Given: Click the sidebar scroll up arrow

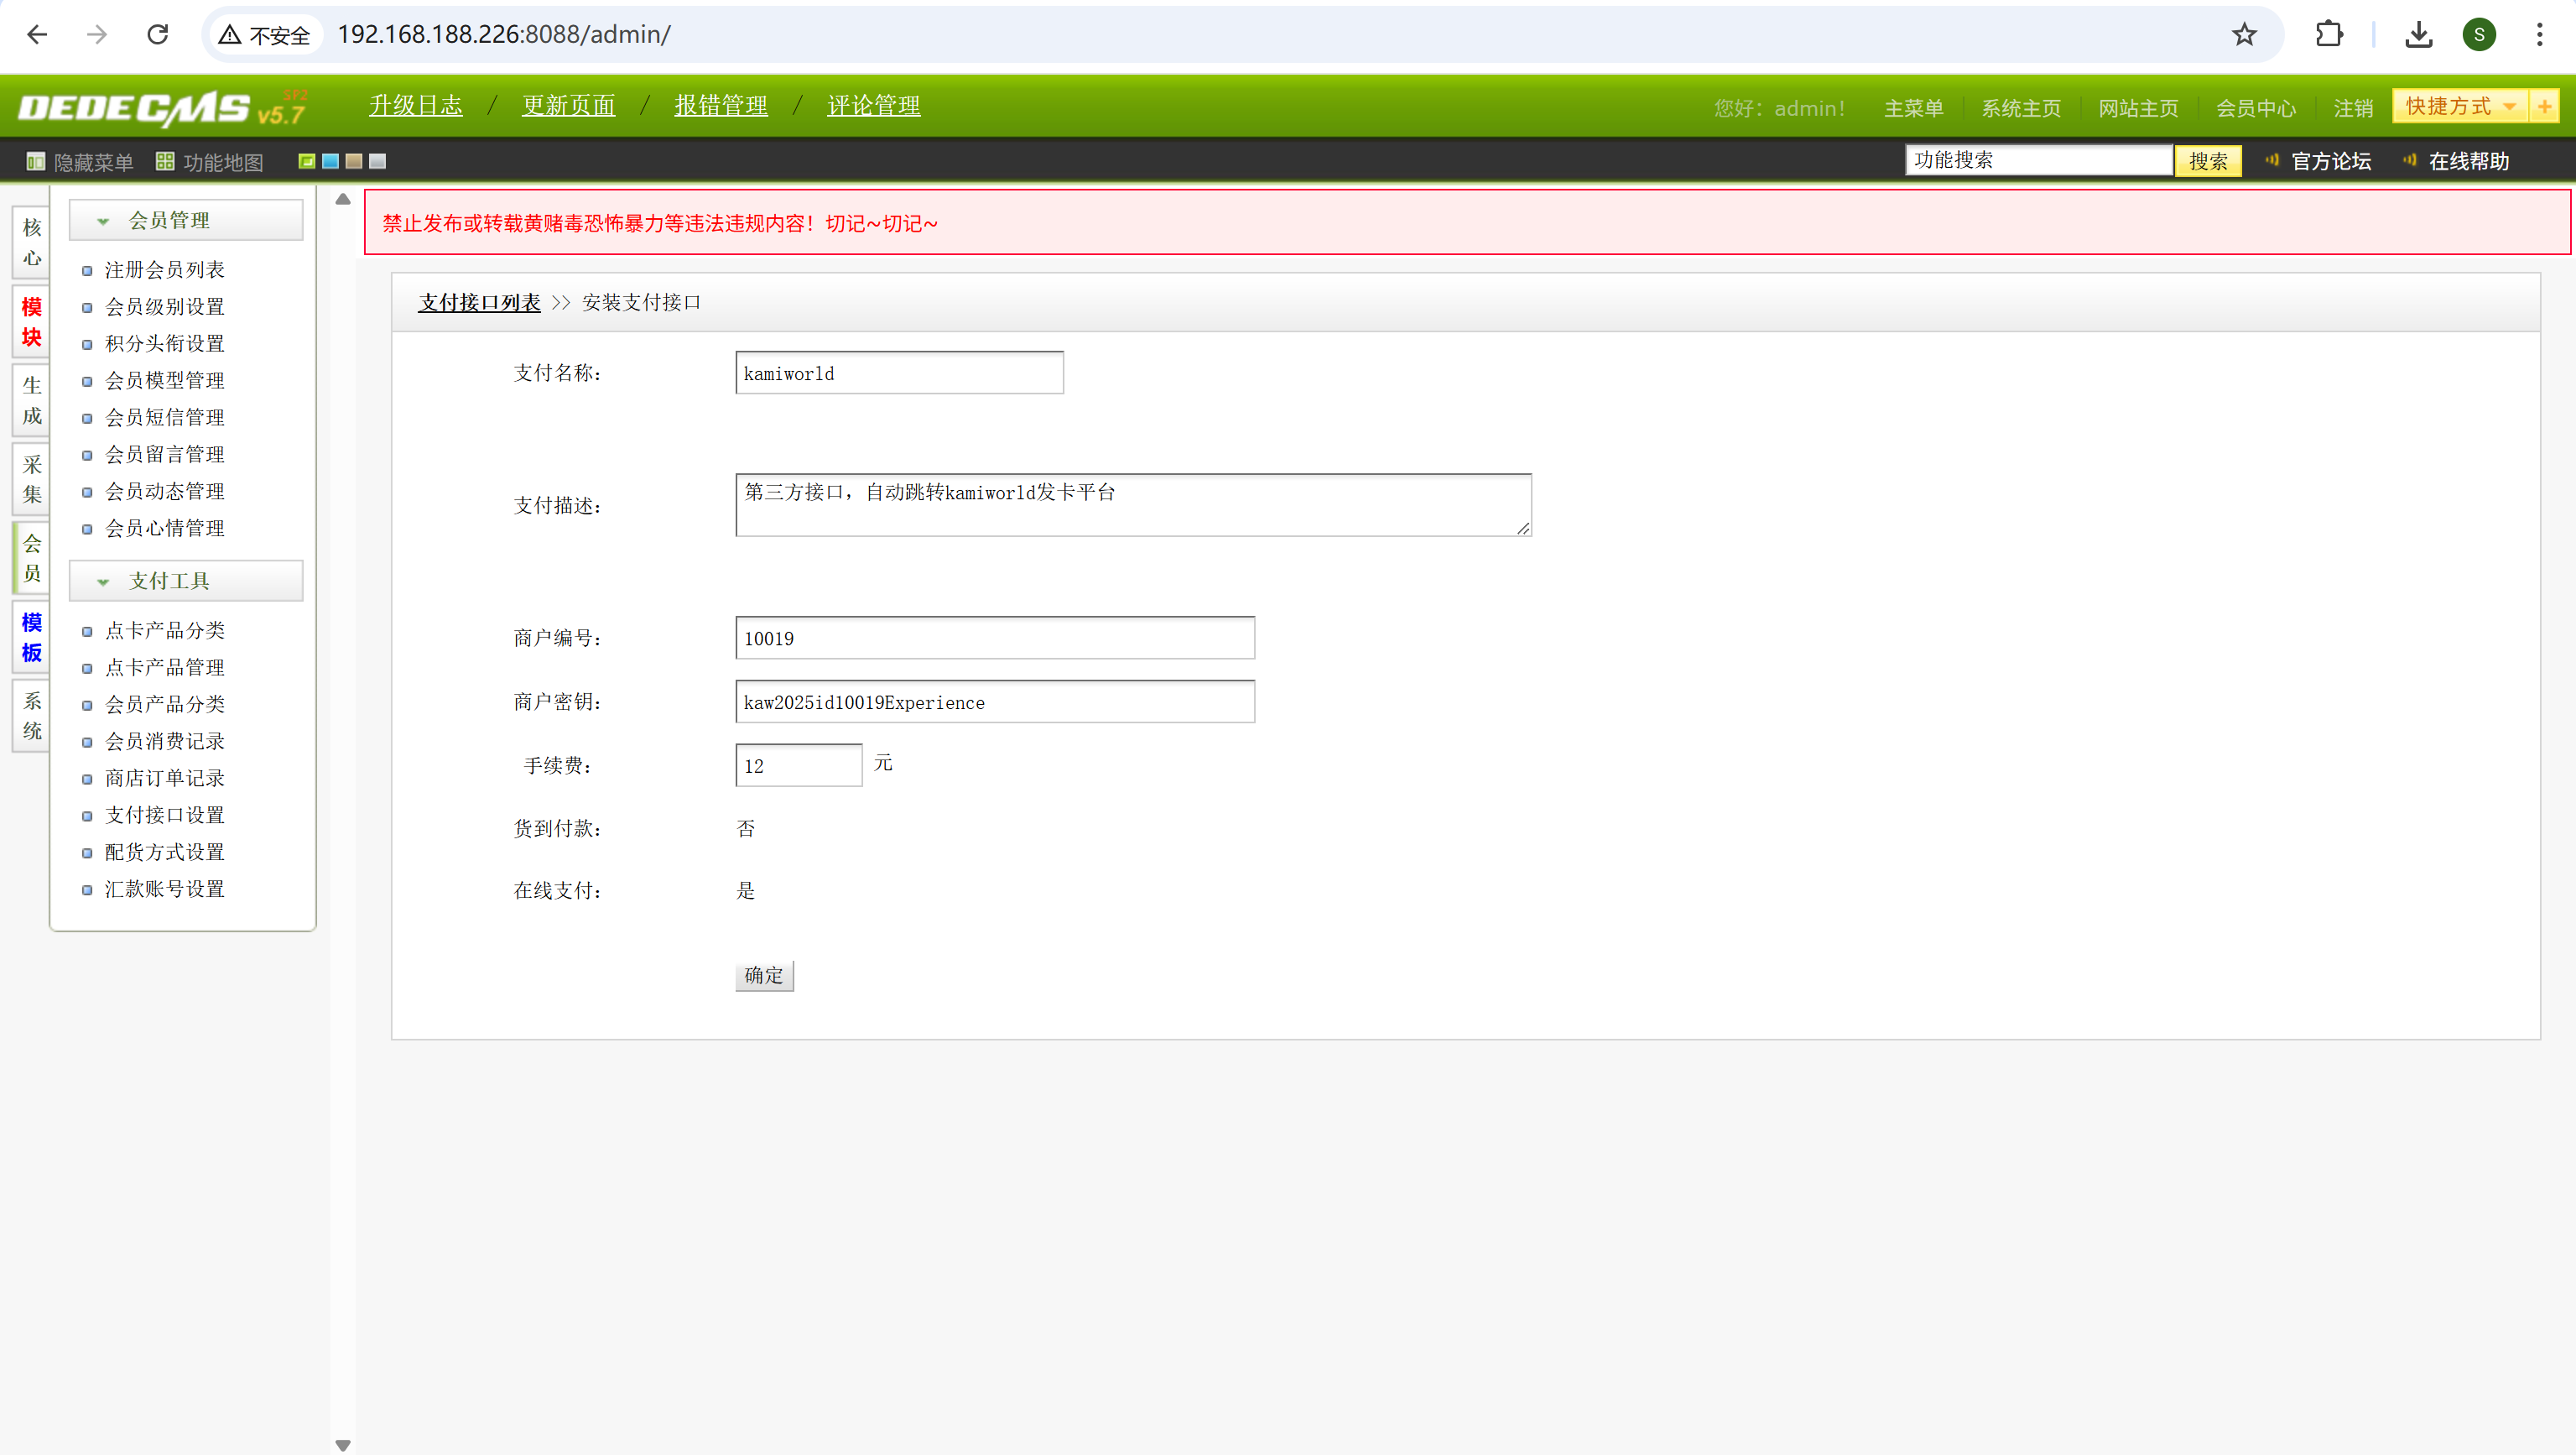Looking at the screenshot, I should pyautogui.click(x=343, y=199).
